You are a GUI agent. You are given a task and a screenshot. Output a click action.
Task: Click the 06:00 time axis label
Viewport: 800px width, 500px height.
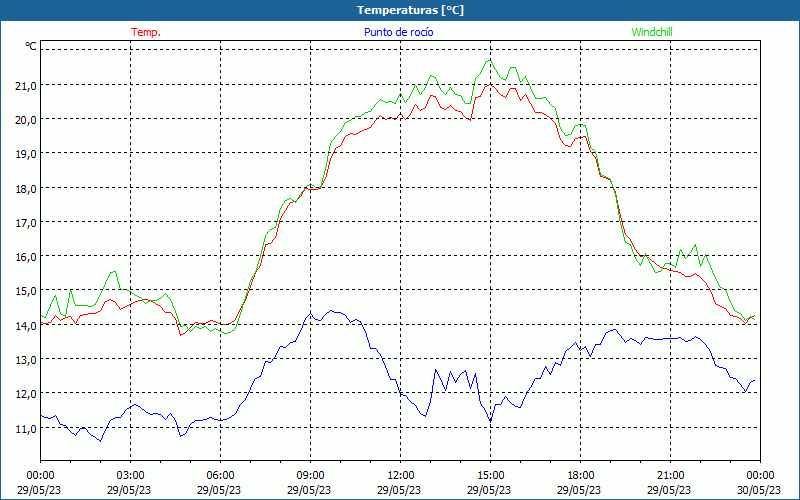coord(221,476)
